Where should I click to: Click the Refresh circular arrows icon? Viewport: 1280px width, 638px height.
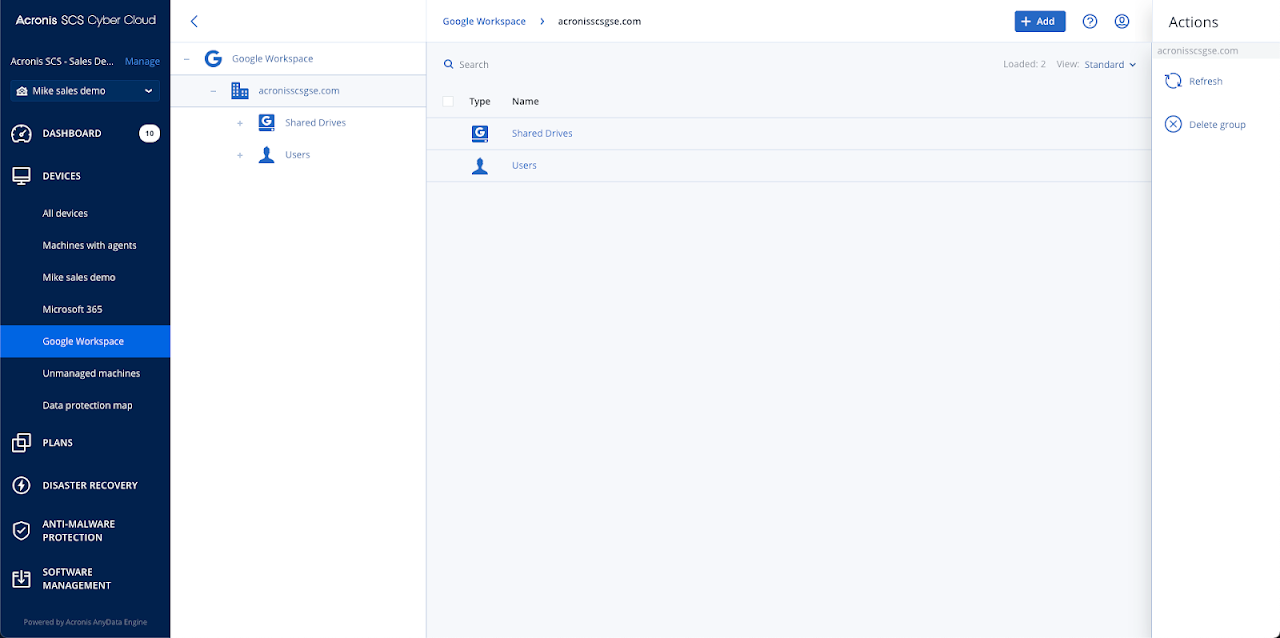1173,81
